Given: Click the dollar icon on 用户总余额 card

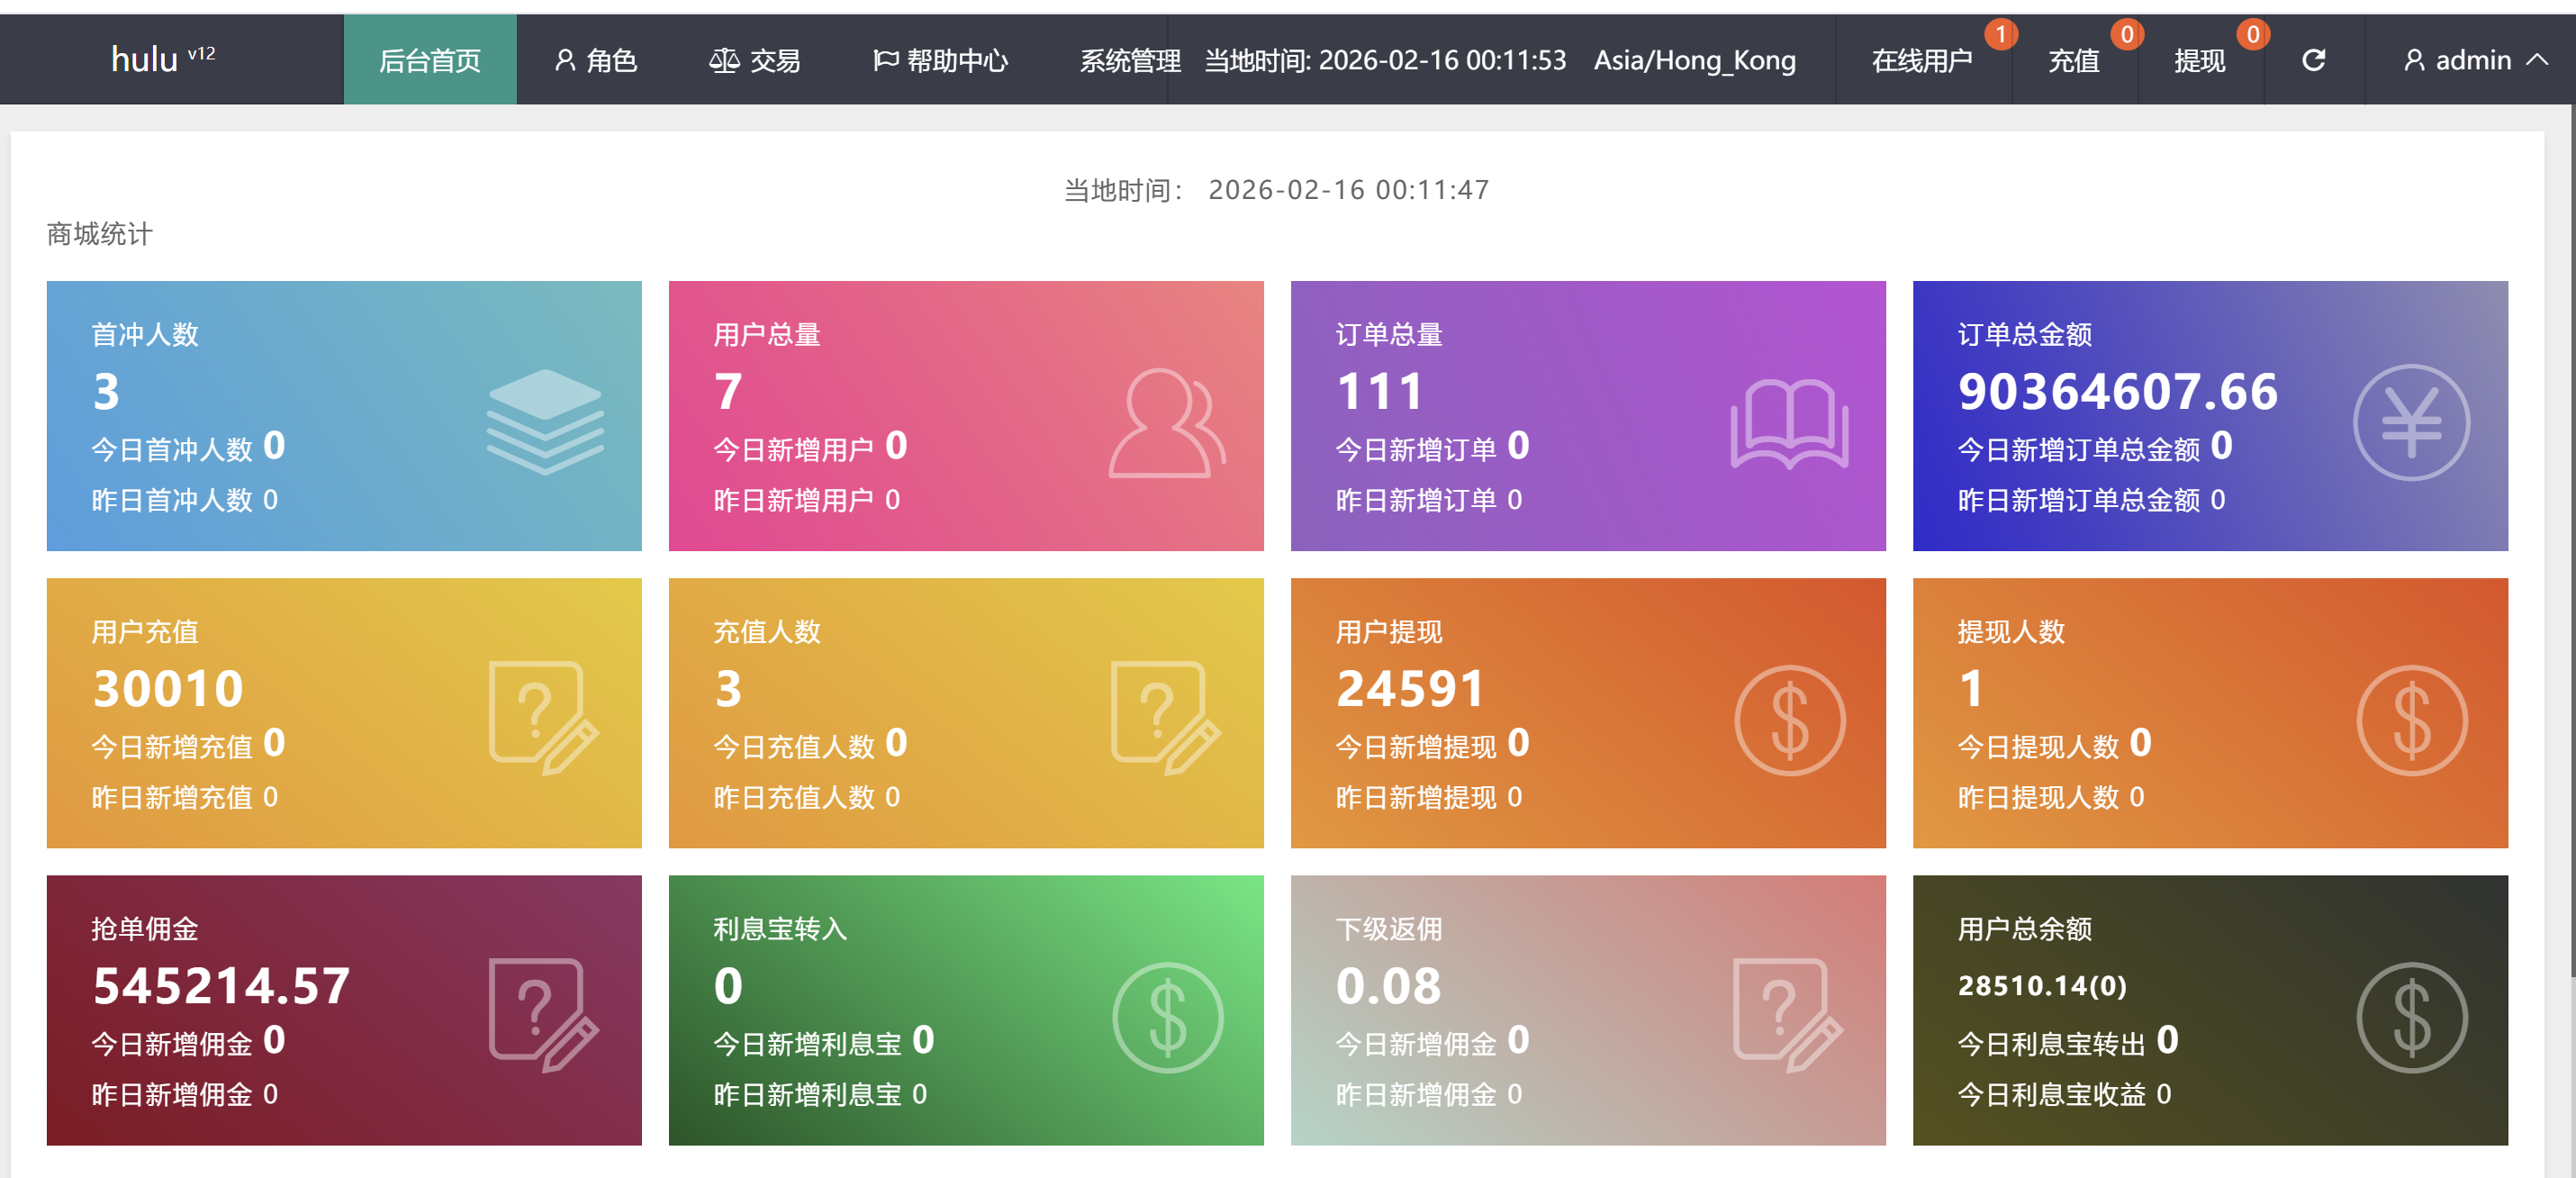Looking at the screenshot, I should coord(2411,1017).
